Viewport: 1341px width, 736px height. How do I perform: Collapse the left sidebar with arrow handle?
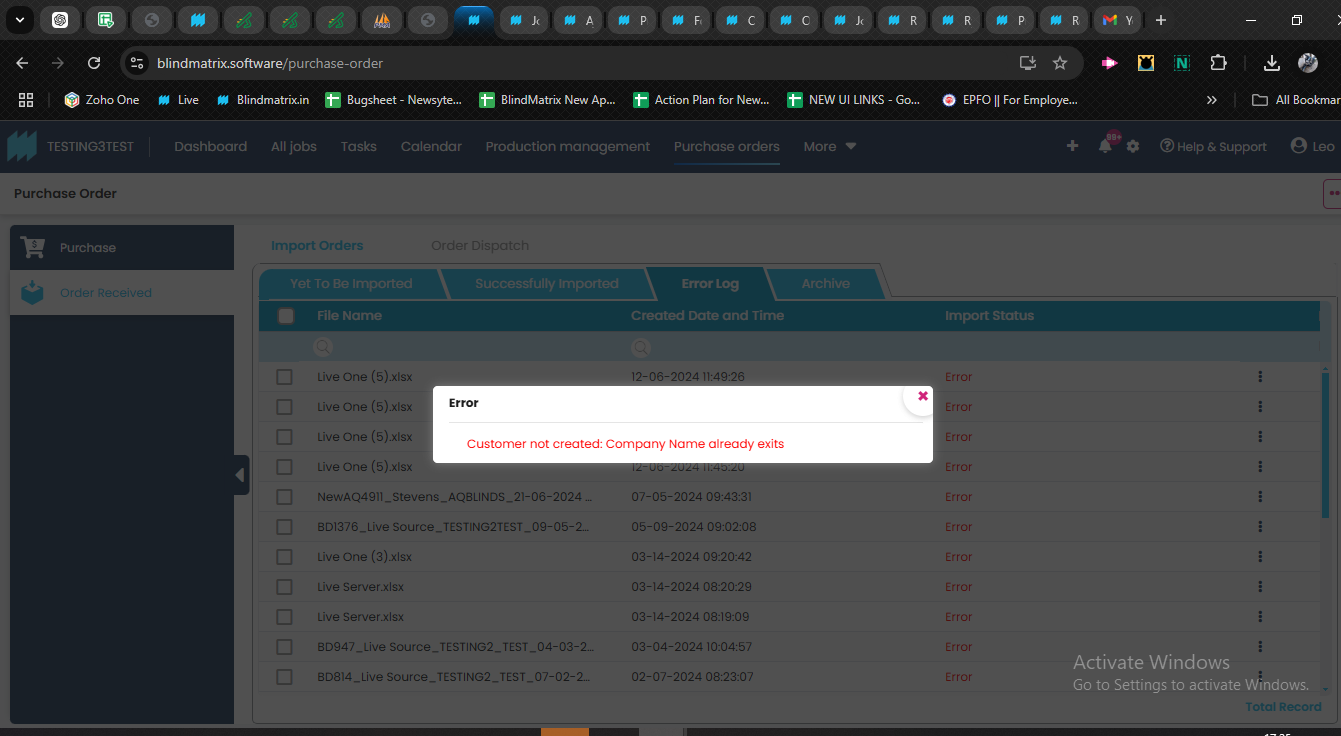240,475
